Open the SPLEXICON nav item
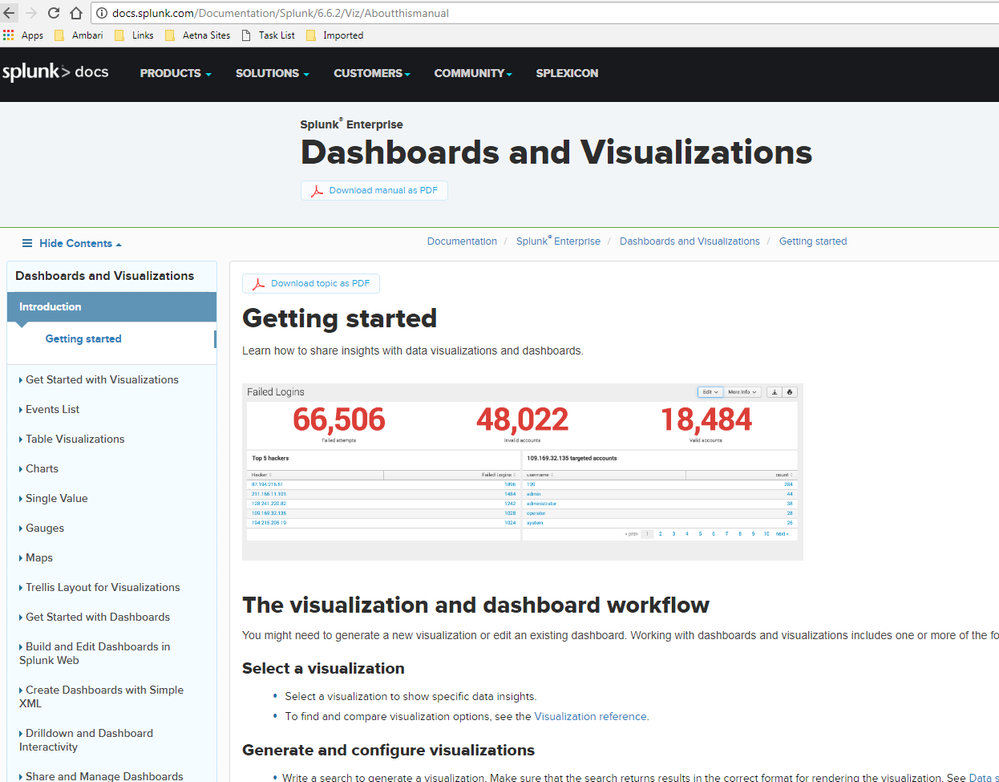 (x=567, y=73)
